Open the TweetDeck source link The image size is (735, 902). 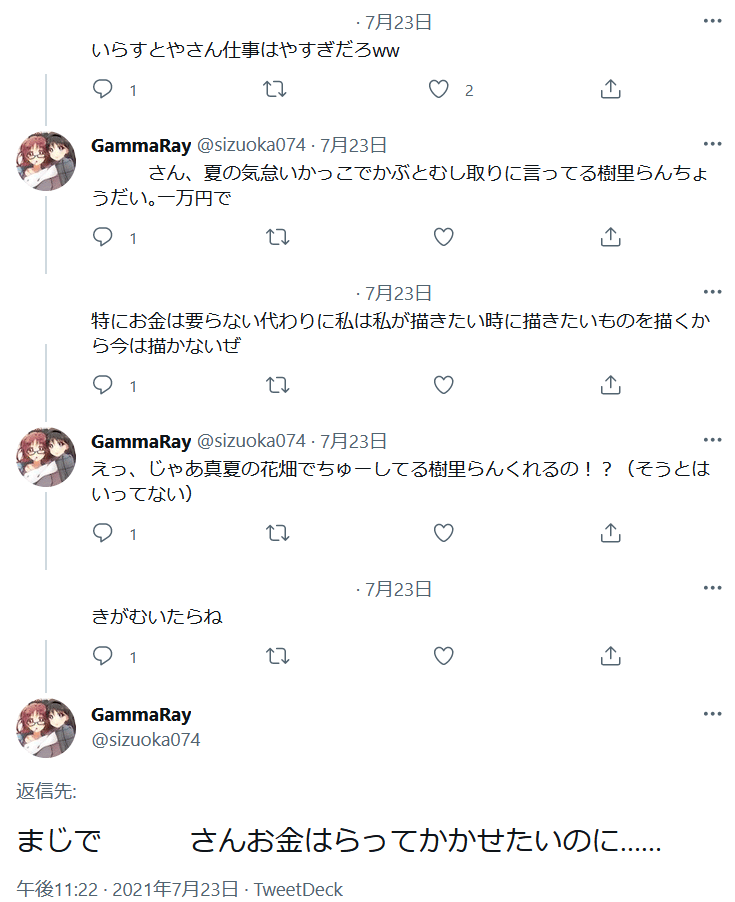click(298, 888)
